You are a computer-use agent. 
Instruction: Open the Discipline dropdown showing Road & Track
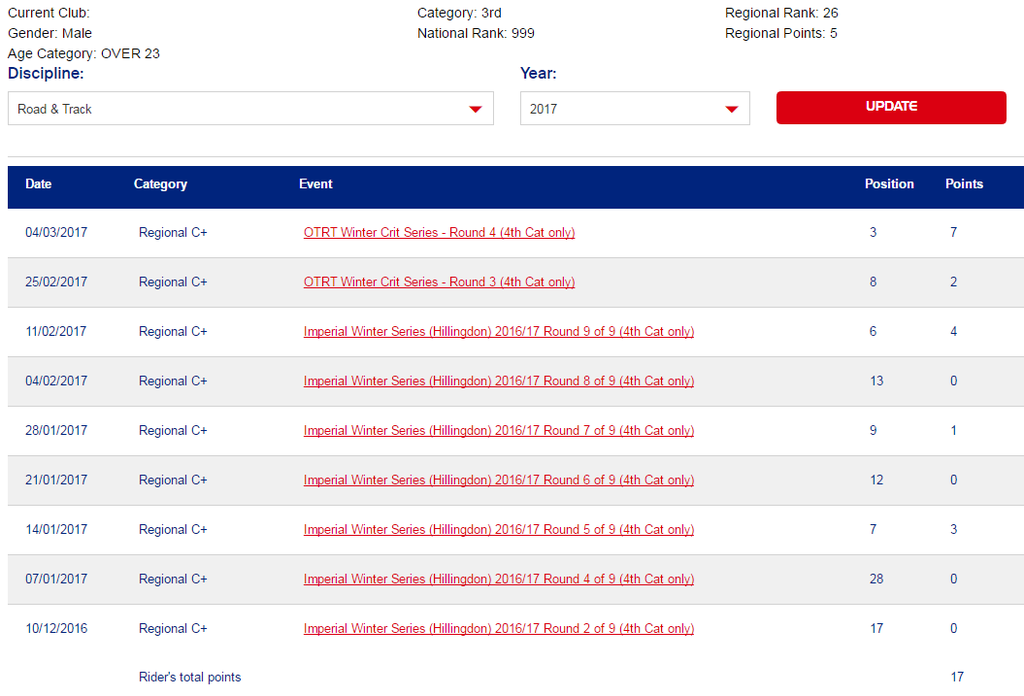coord(250,109)
